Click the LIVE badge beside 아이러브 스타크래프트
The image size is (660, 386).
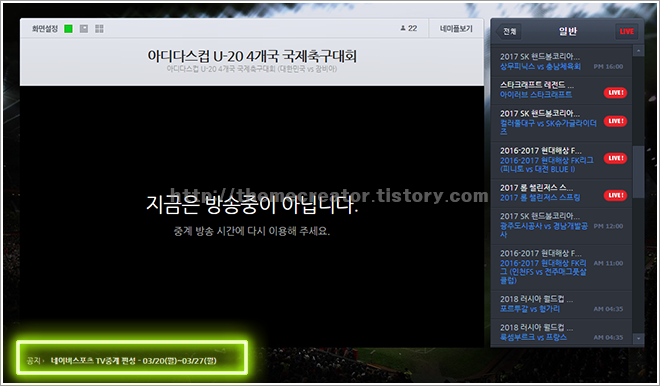pos(615,93)
